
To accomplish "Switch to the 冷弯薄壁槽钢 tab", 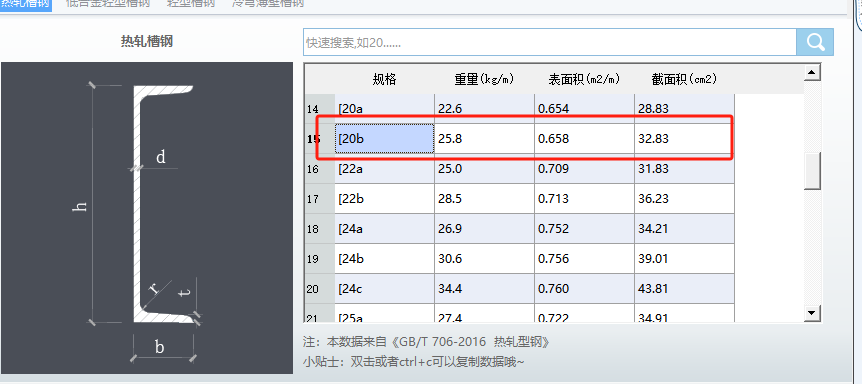I will pos(268,4).
